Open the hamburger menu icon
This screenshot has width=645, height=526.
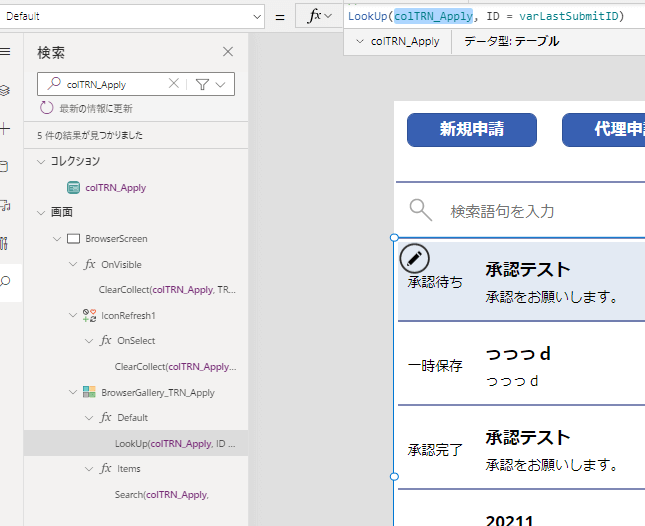point(5,52)
